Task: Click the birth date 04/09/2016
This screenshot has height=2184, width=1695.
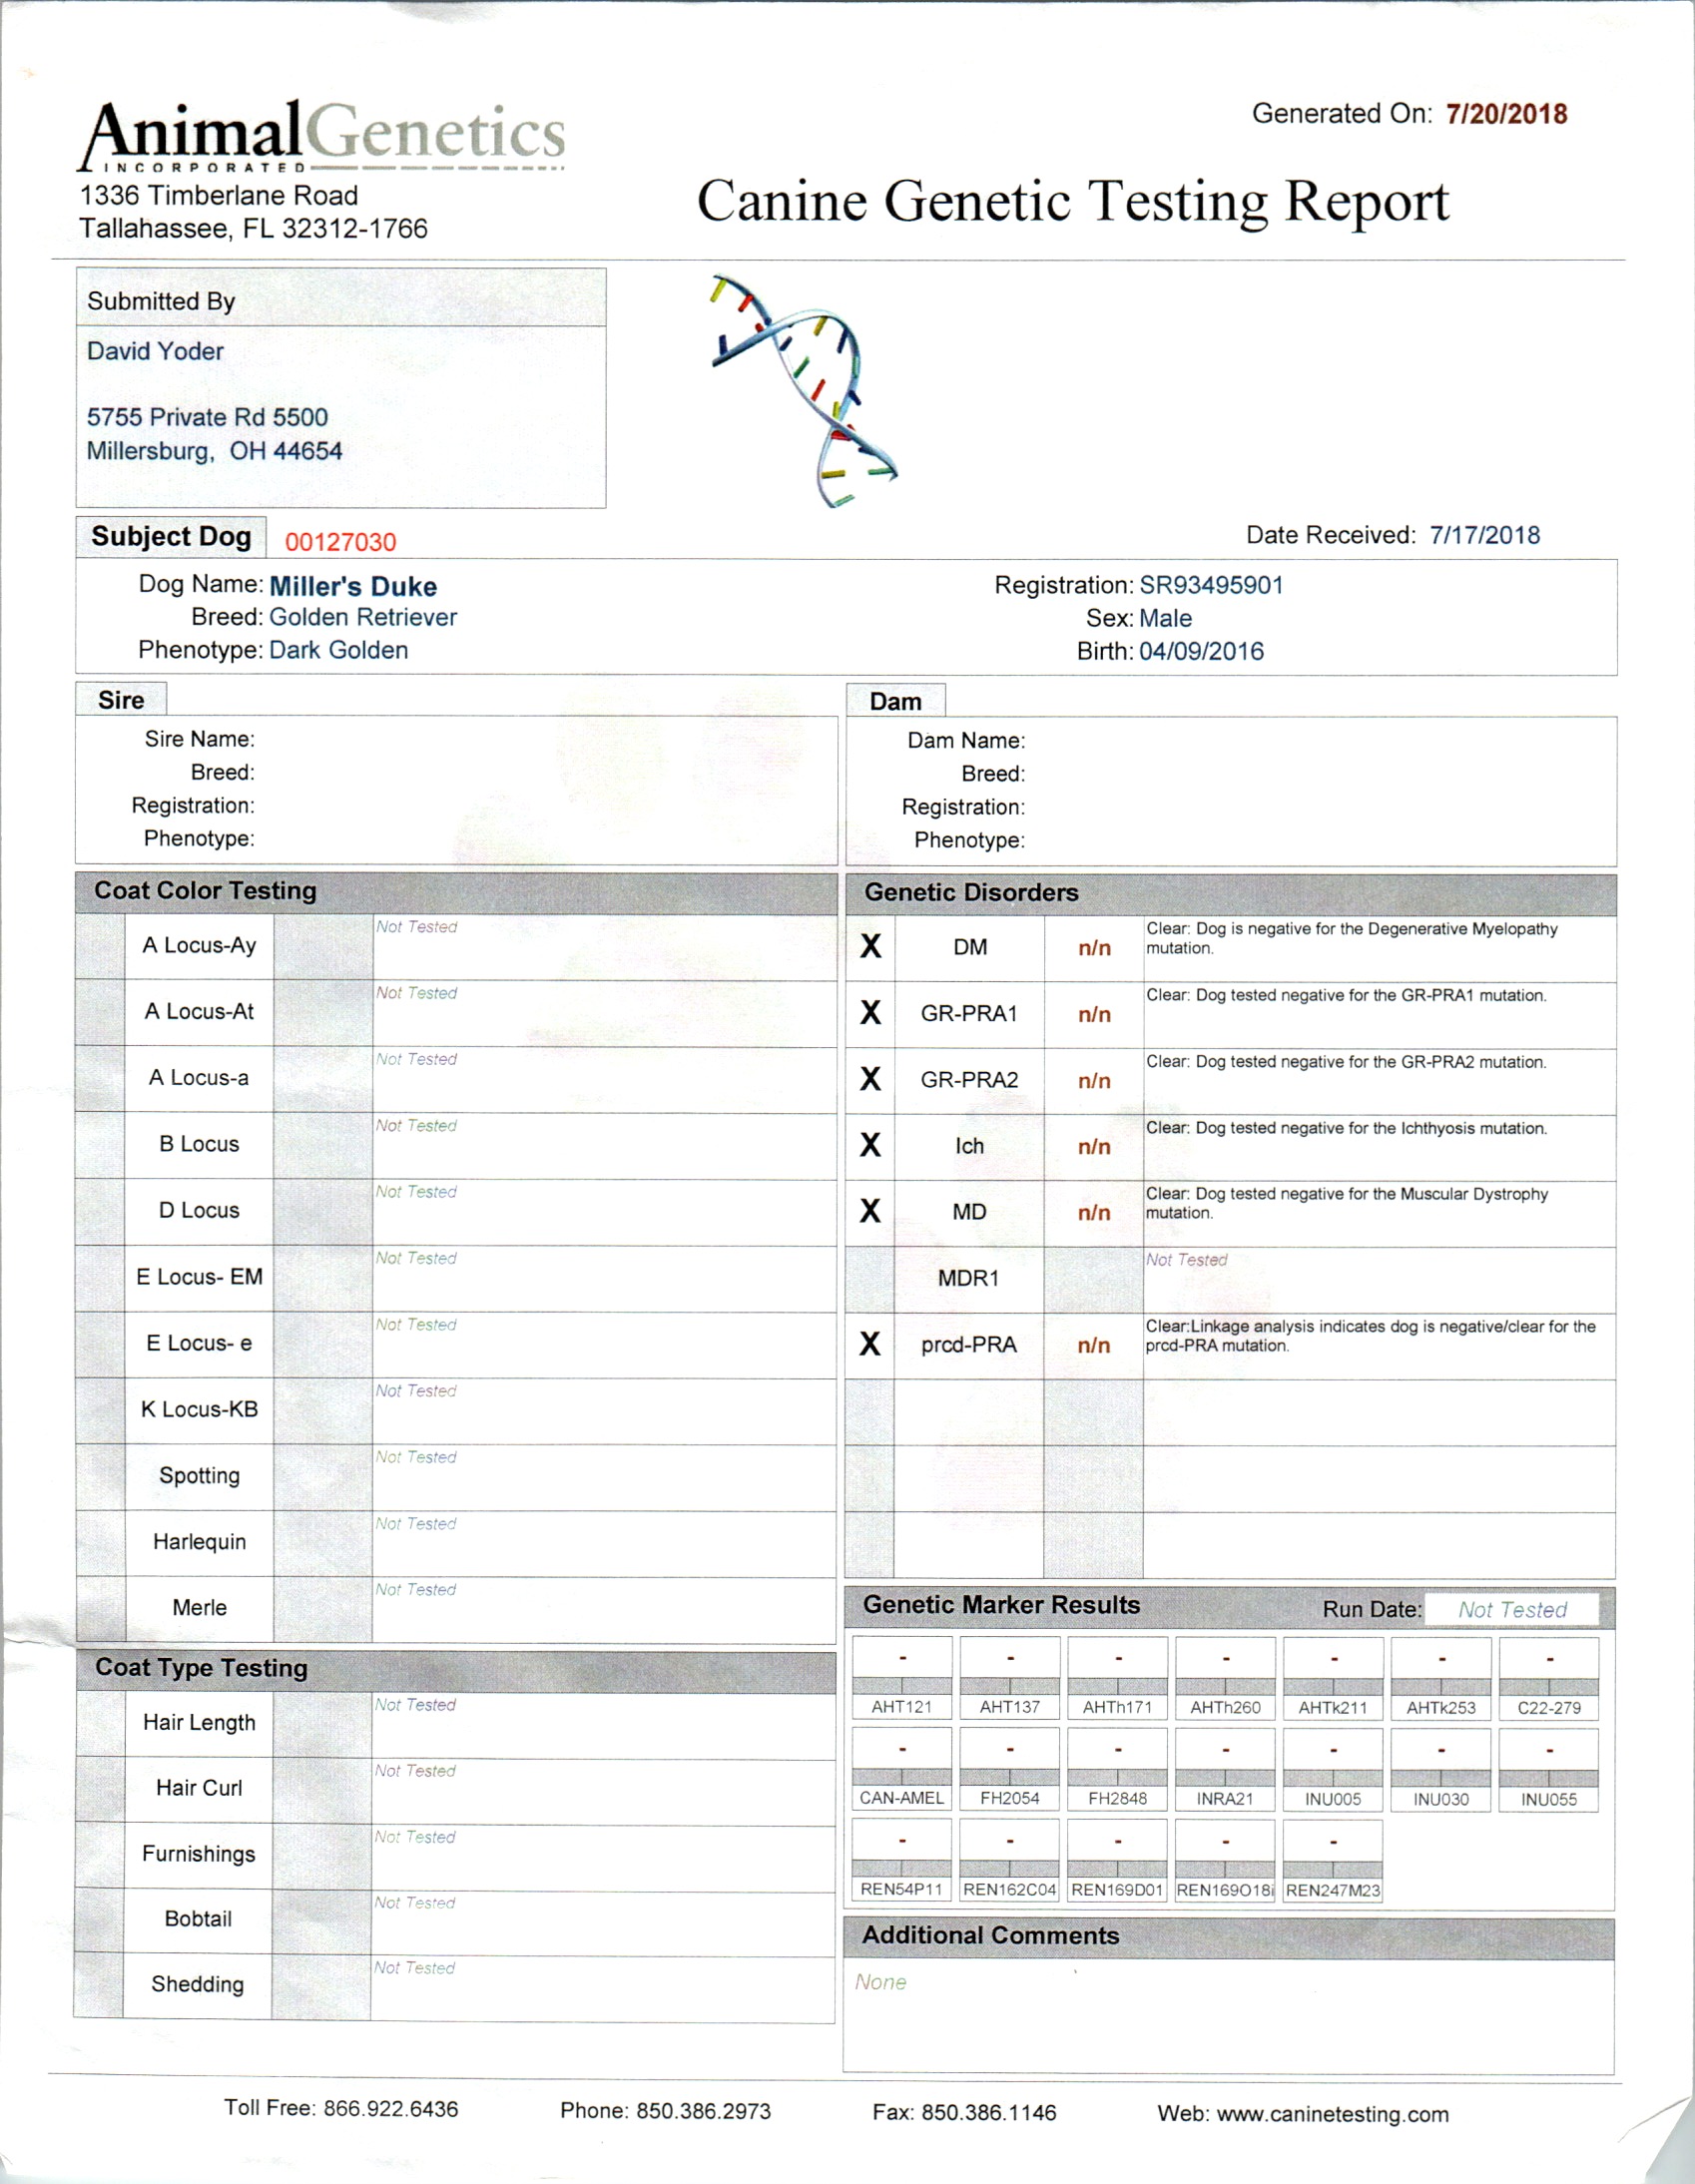Action: point(1201,651)
